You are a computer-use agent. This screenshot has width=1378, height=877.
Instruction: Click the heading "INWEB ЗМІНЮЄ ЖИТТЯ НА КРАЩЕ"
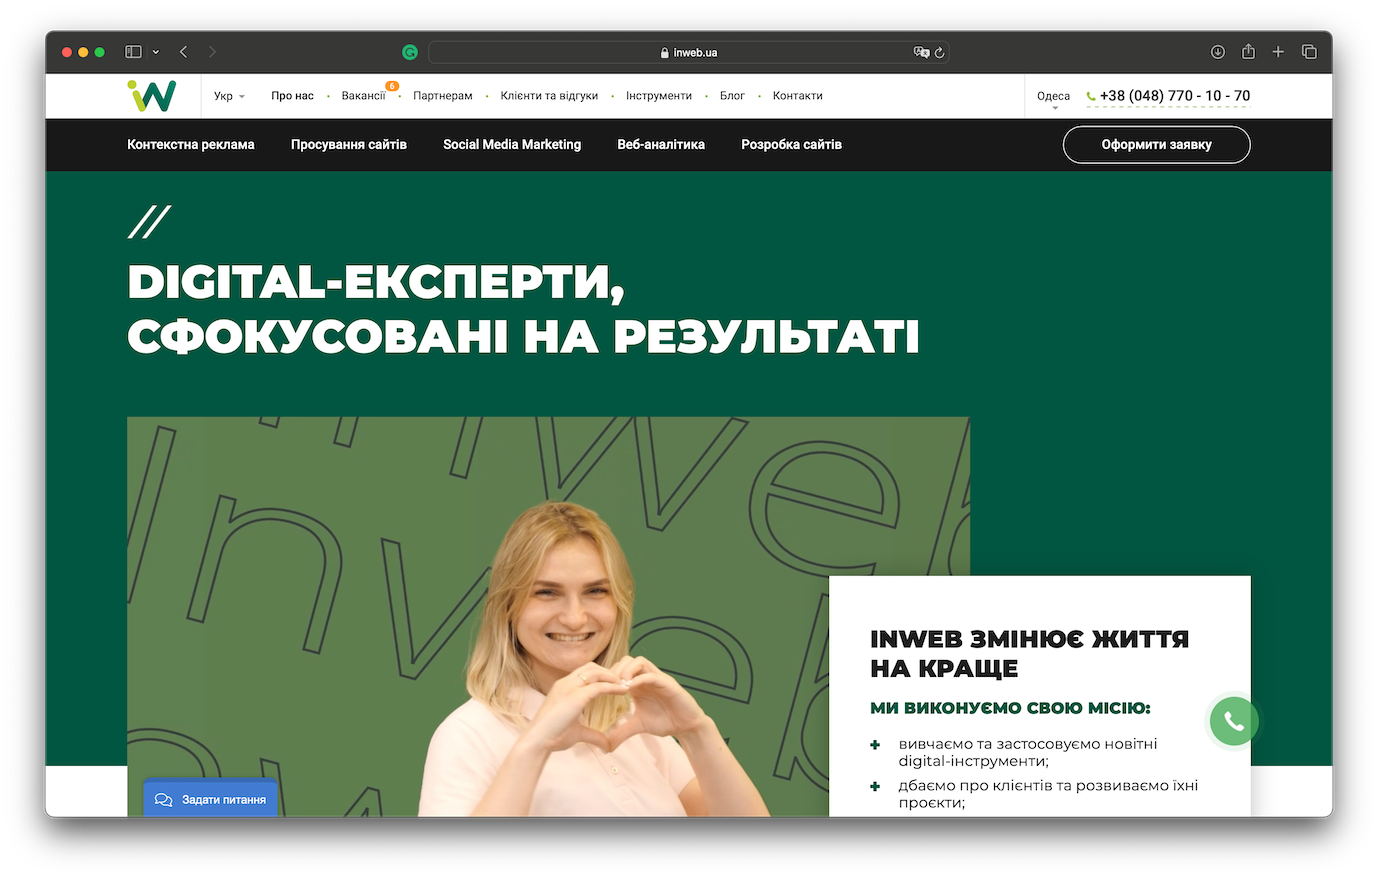1029,653
